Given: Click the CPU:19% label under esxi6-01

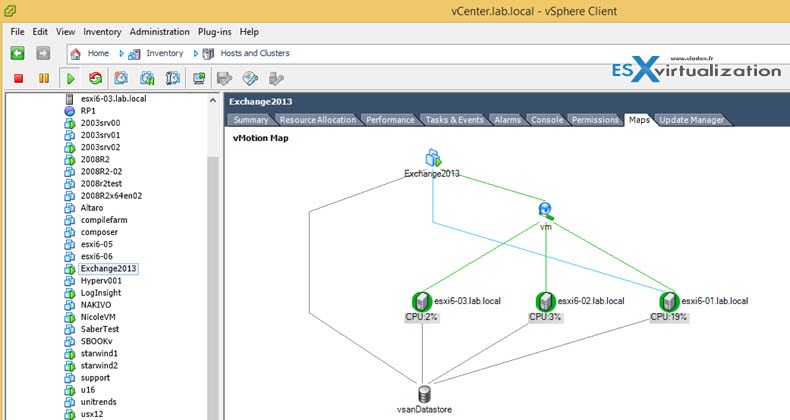Looking at the screenshot, I should point(669,317).
